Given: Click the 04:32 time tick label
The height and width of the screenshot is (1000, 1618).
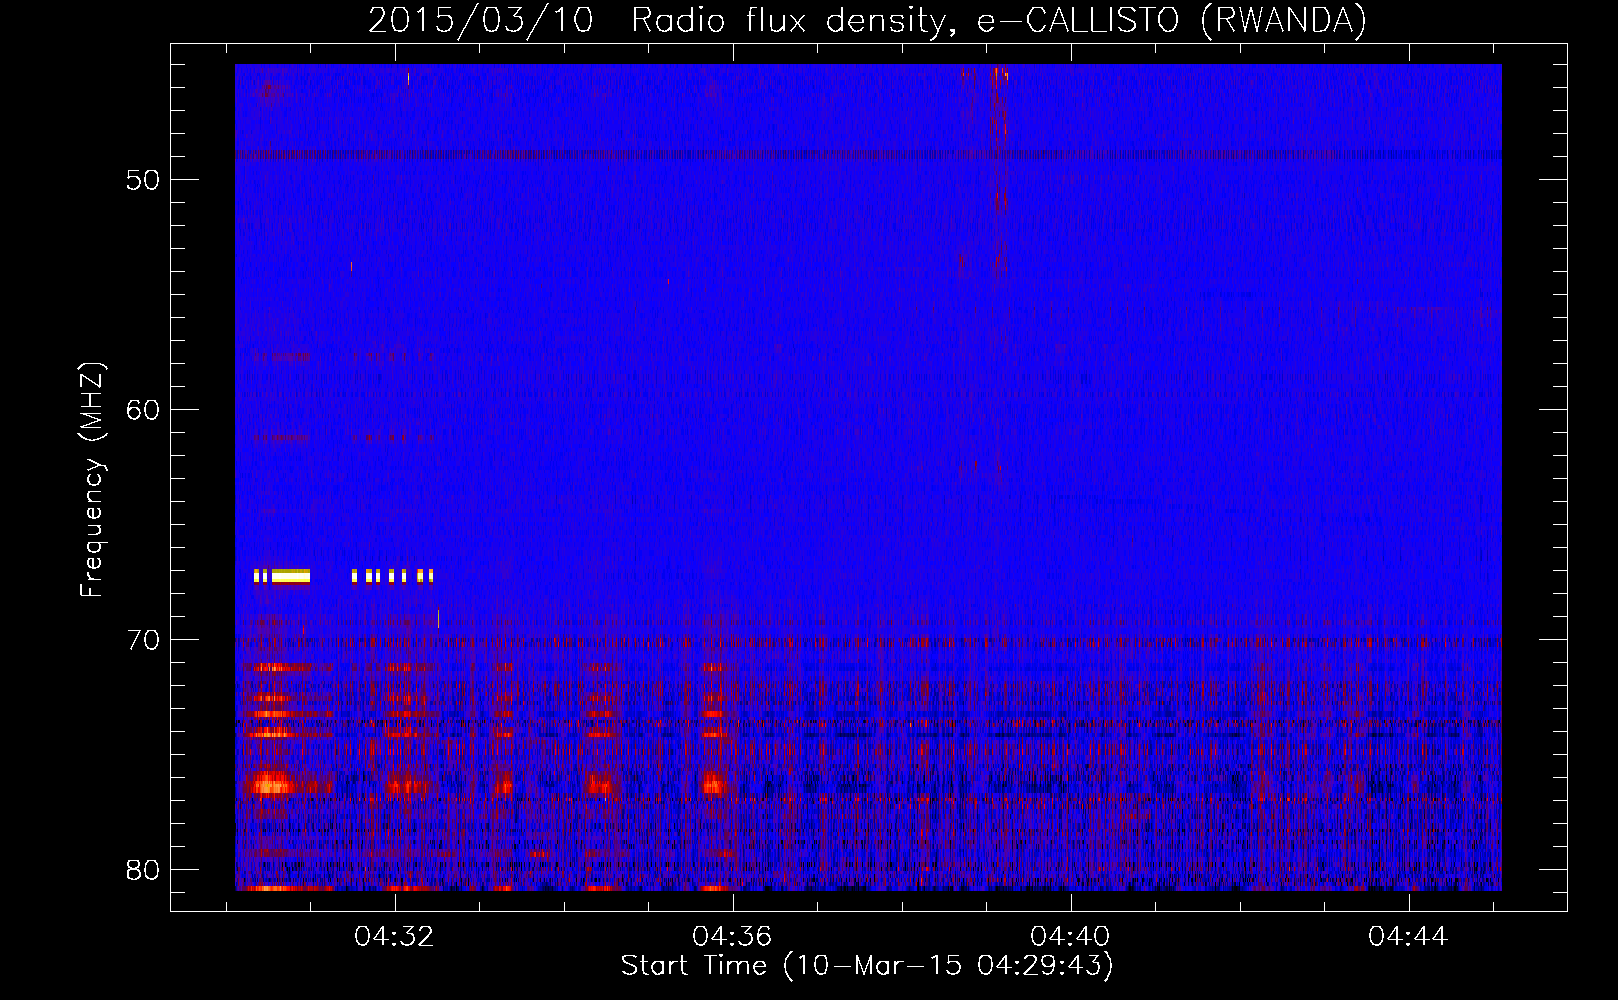Looking at the screenshot, I should coord(394,937).
